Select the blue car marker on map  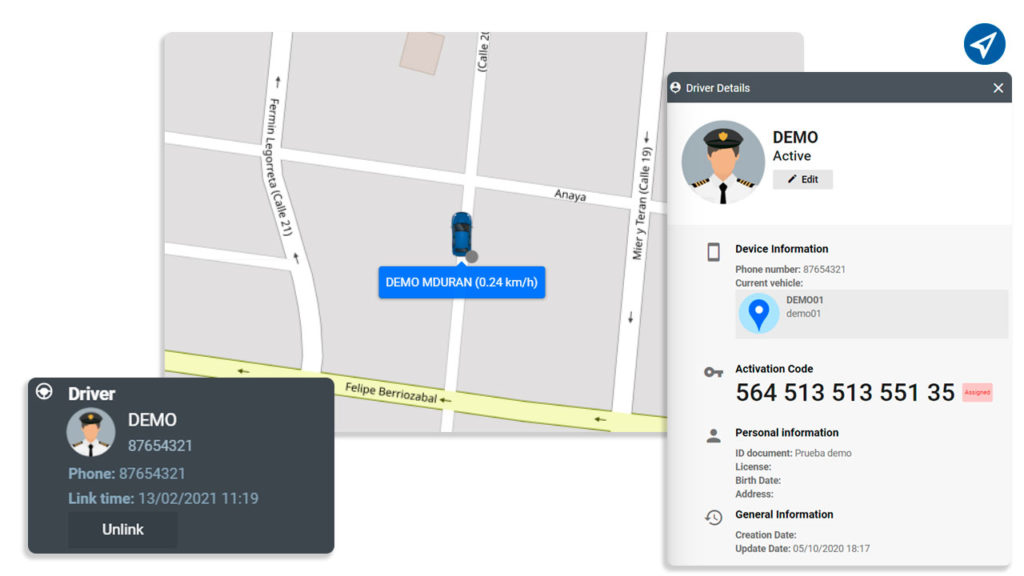click(462, 234)
